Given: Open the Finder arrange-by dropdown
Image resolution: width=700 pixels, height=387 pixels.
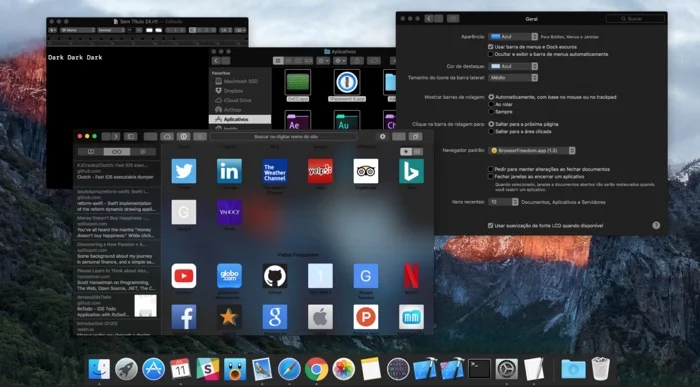Looking at the screenshot, I should tap(323, 61).
